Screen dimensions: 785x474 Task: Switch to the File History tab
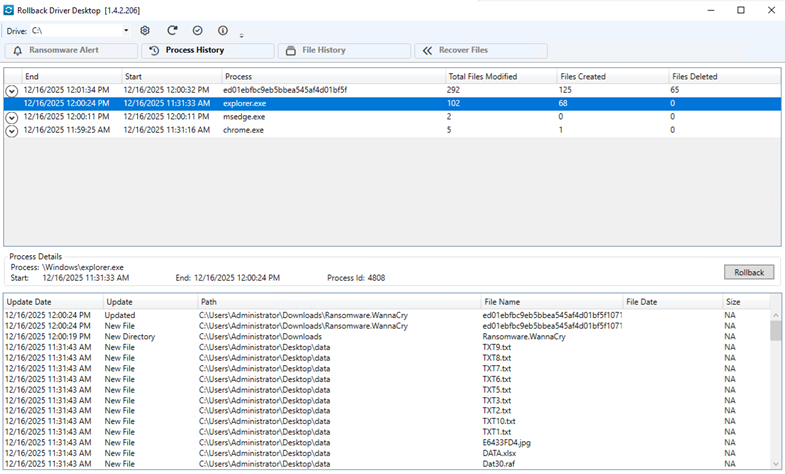344,50
